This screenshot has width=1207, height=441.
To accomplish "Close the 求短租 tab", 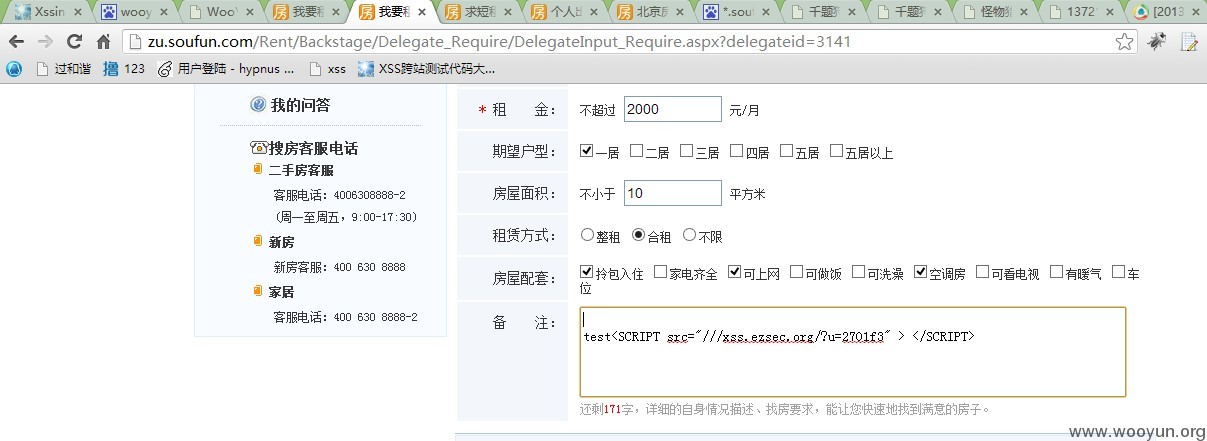I will pyautogui.click(x=506, y=12).
